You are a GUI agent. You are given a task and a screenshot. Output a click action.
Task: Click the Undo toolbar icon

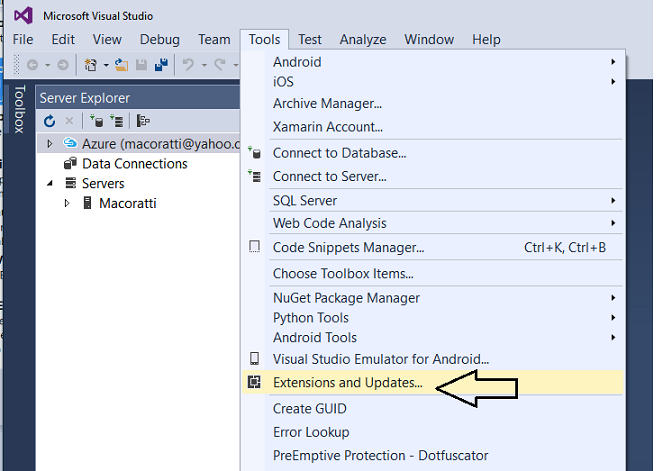click(x=188, y=65)
